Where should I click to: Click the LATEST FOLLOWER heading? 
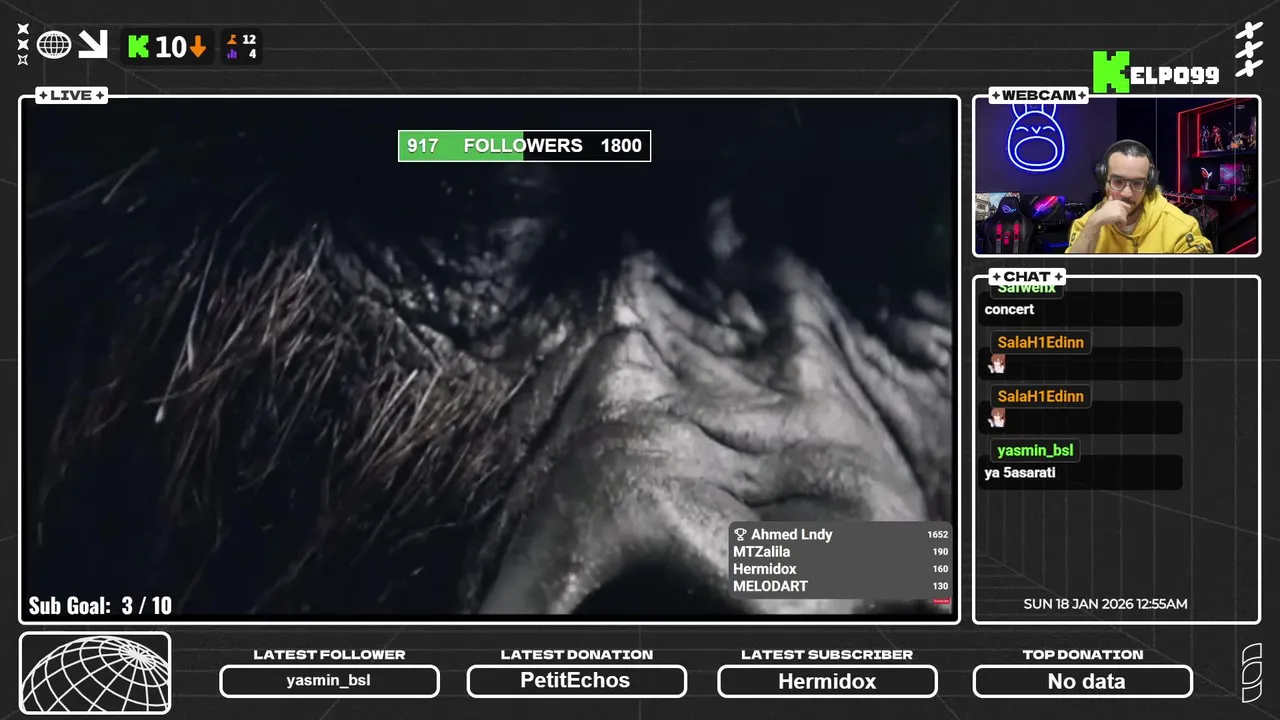329,655
